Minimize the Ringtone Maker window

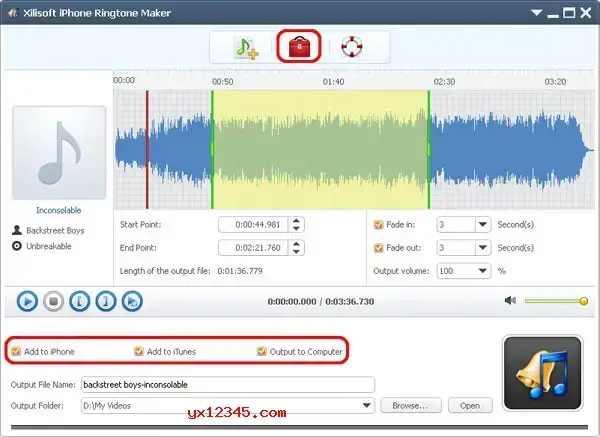click(553, 15)
